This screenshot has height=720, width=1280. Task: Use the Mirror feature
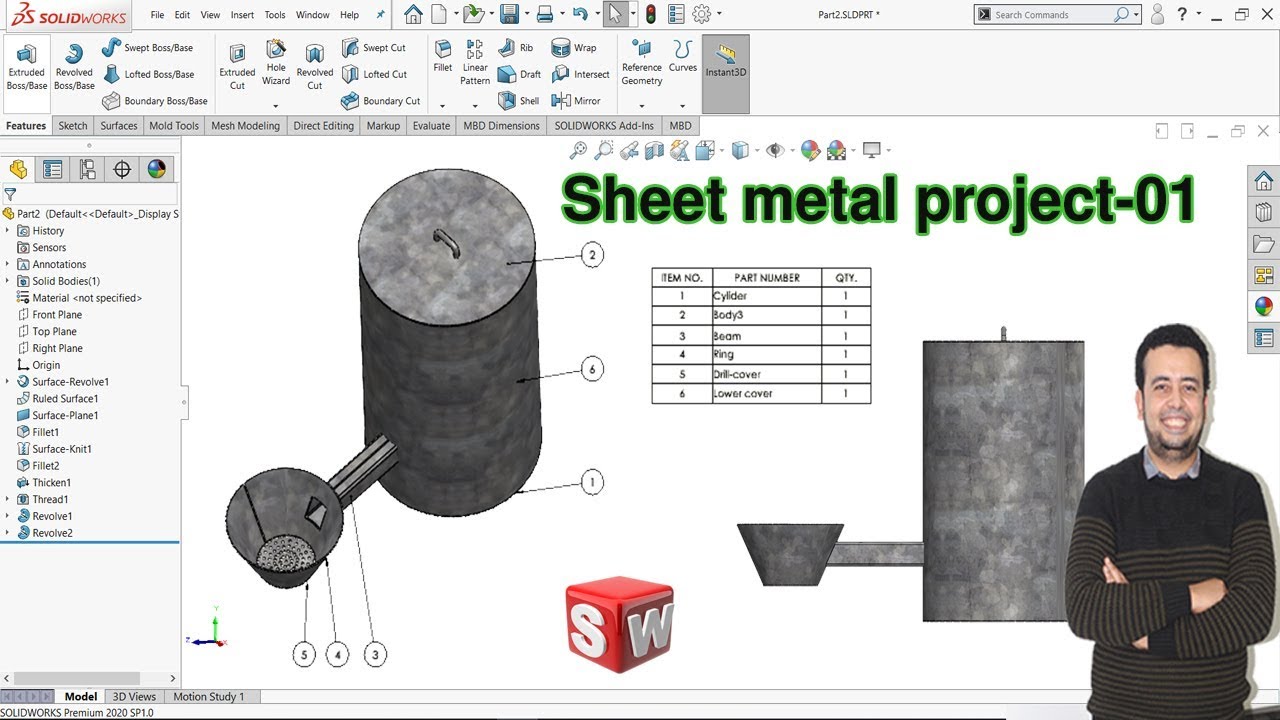click(576, 101)
